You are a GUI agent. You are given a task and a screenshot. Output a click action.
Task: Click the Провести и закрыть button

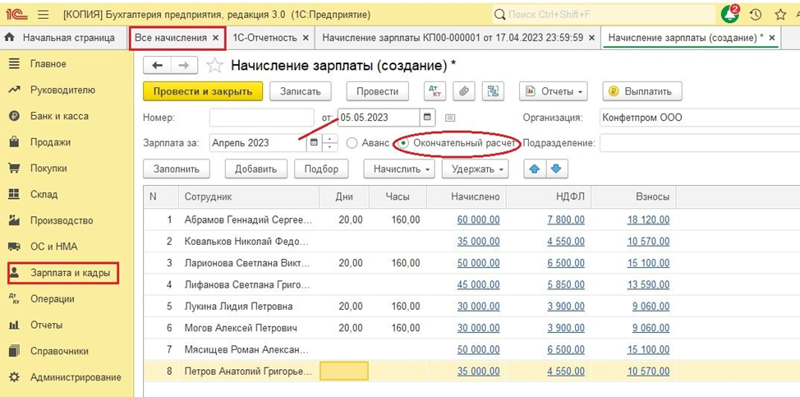pos(203,91)
